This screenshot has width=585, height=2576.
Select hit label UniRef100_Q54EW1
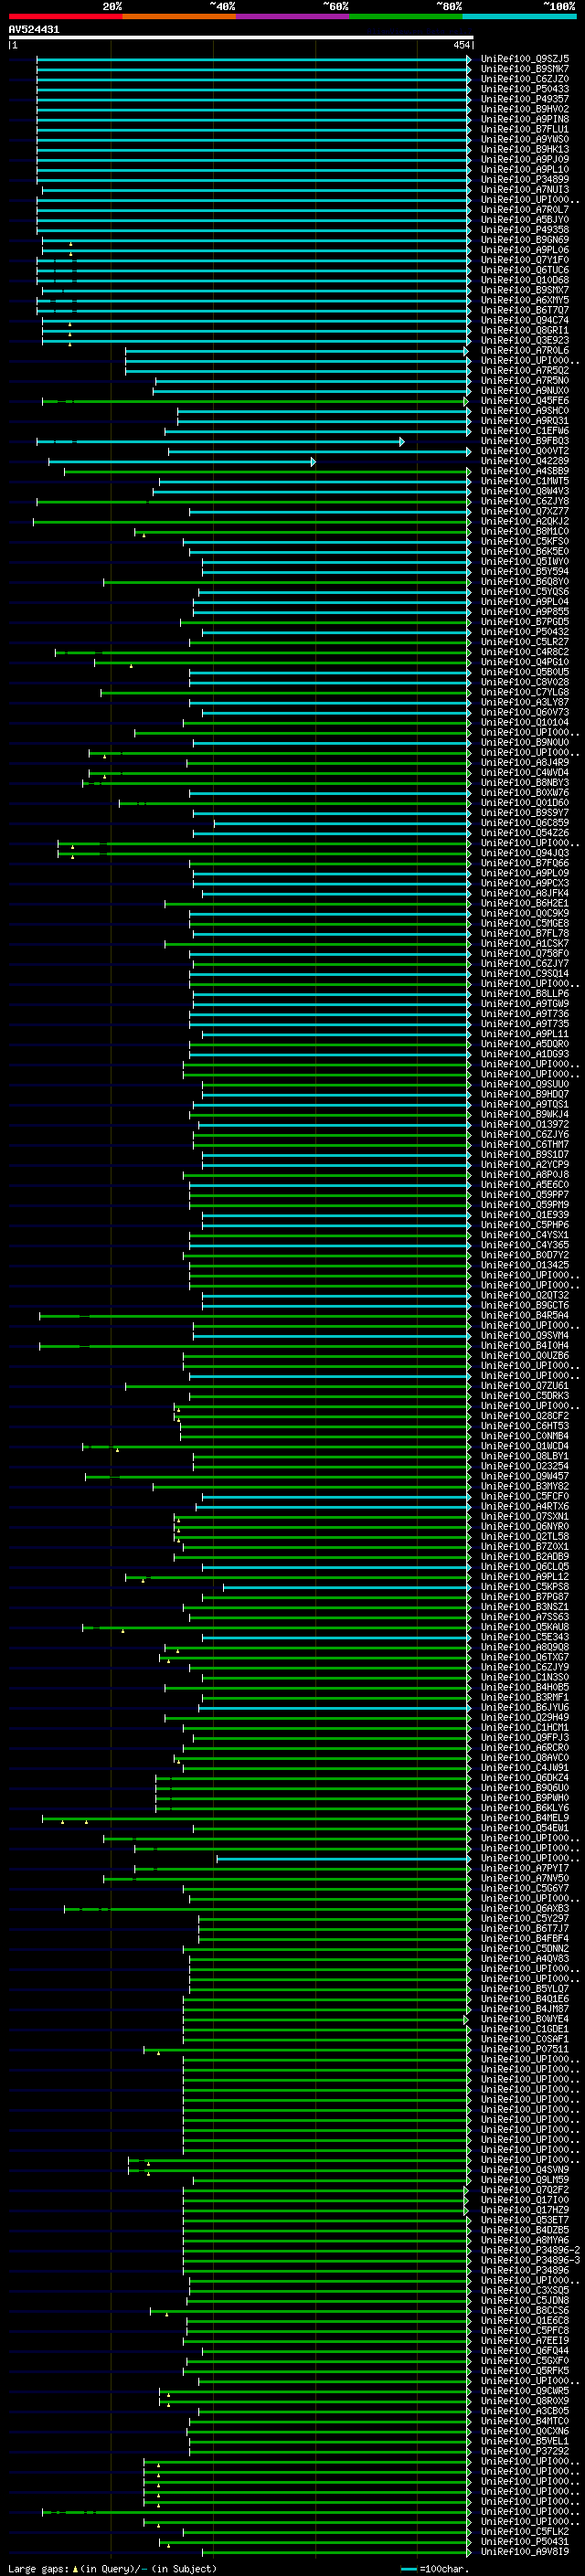[524, 1828]
